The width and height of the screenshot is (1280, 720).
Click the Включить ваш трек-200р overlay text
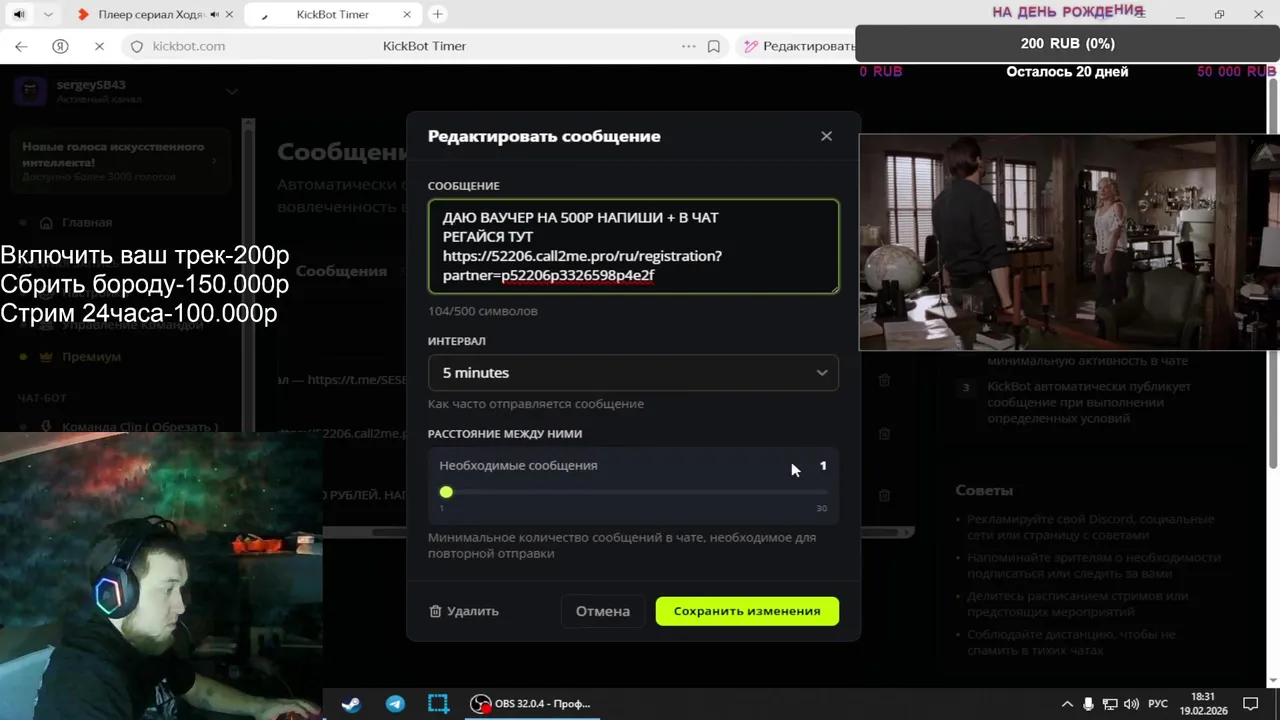click(x=145, y=255)
